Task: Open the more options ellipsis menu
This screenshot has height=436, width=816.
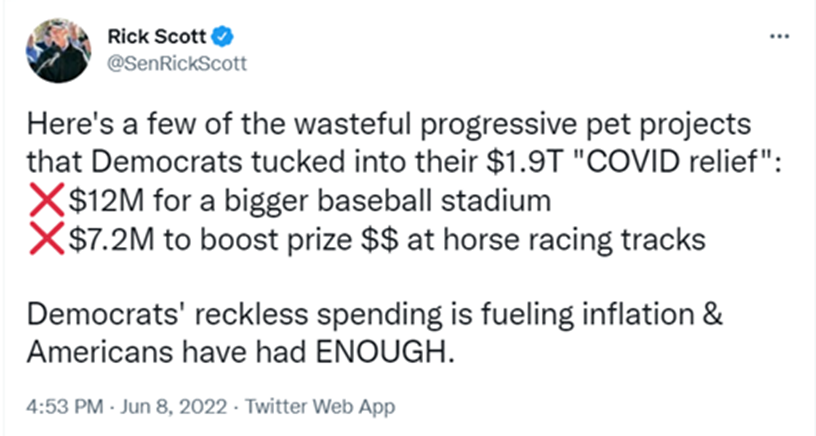Action: (779, 36)
